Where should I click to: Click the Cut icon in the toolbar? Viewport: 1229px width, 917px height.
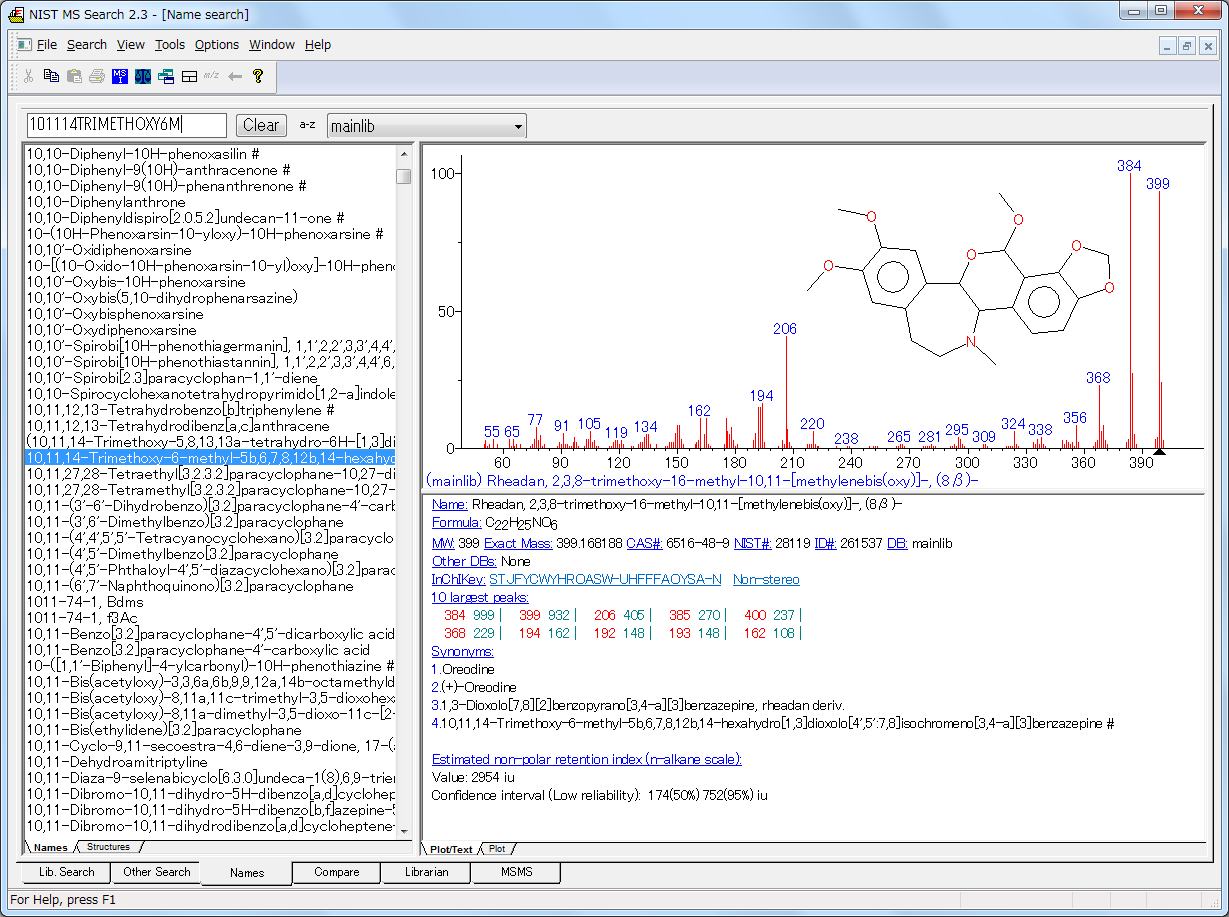pos(28,76)
